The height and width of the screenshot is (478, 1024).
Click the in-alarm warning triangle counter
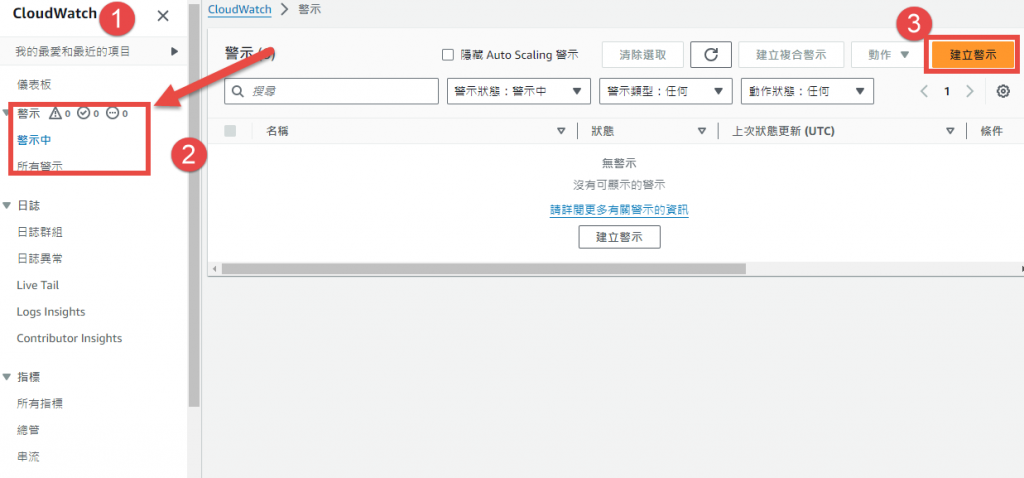tap(59, 113)
